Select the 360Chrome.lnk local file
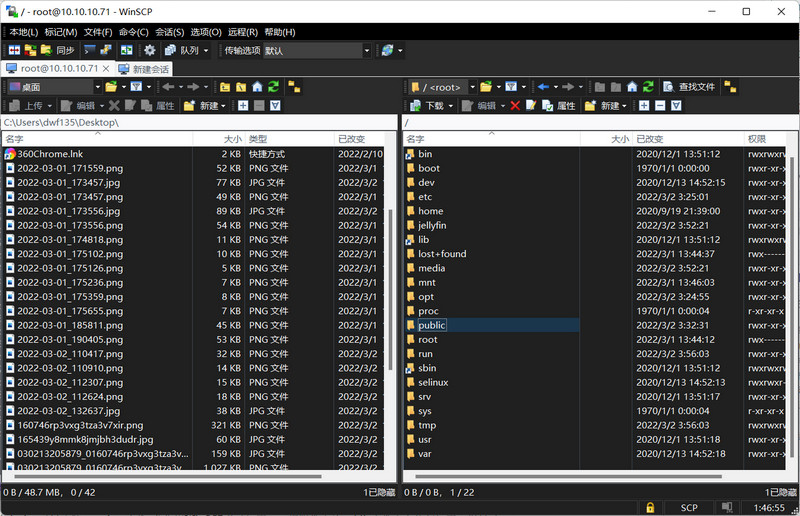The height and width of the screenshot is (516, 800). pos(50,154)
